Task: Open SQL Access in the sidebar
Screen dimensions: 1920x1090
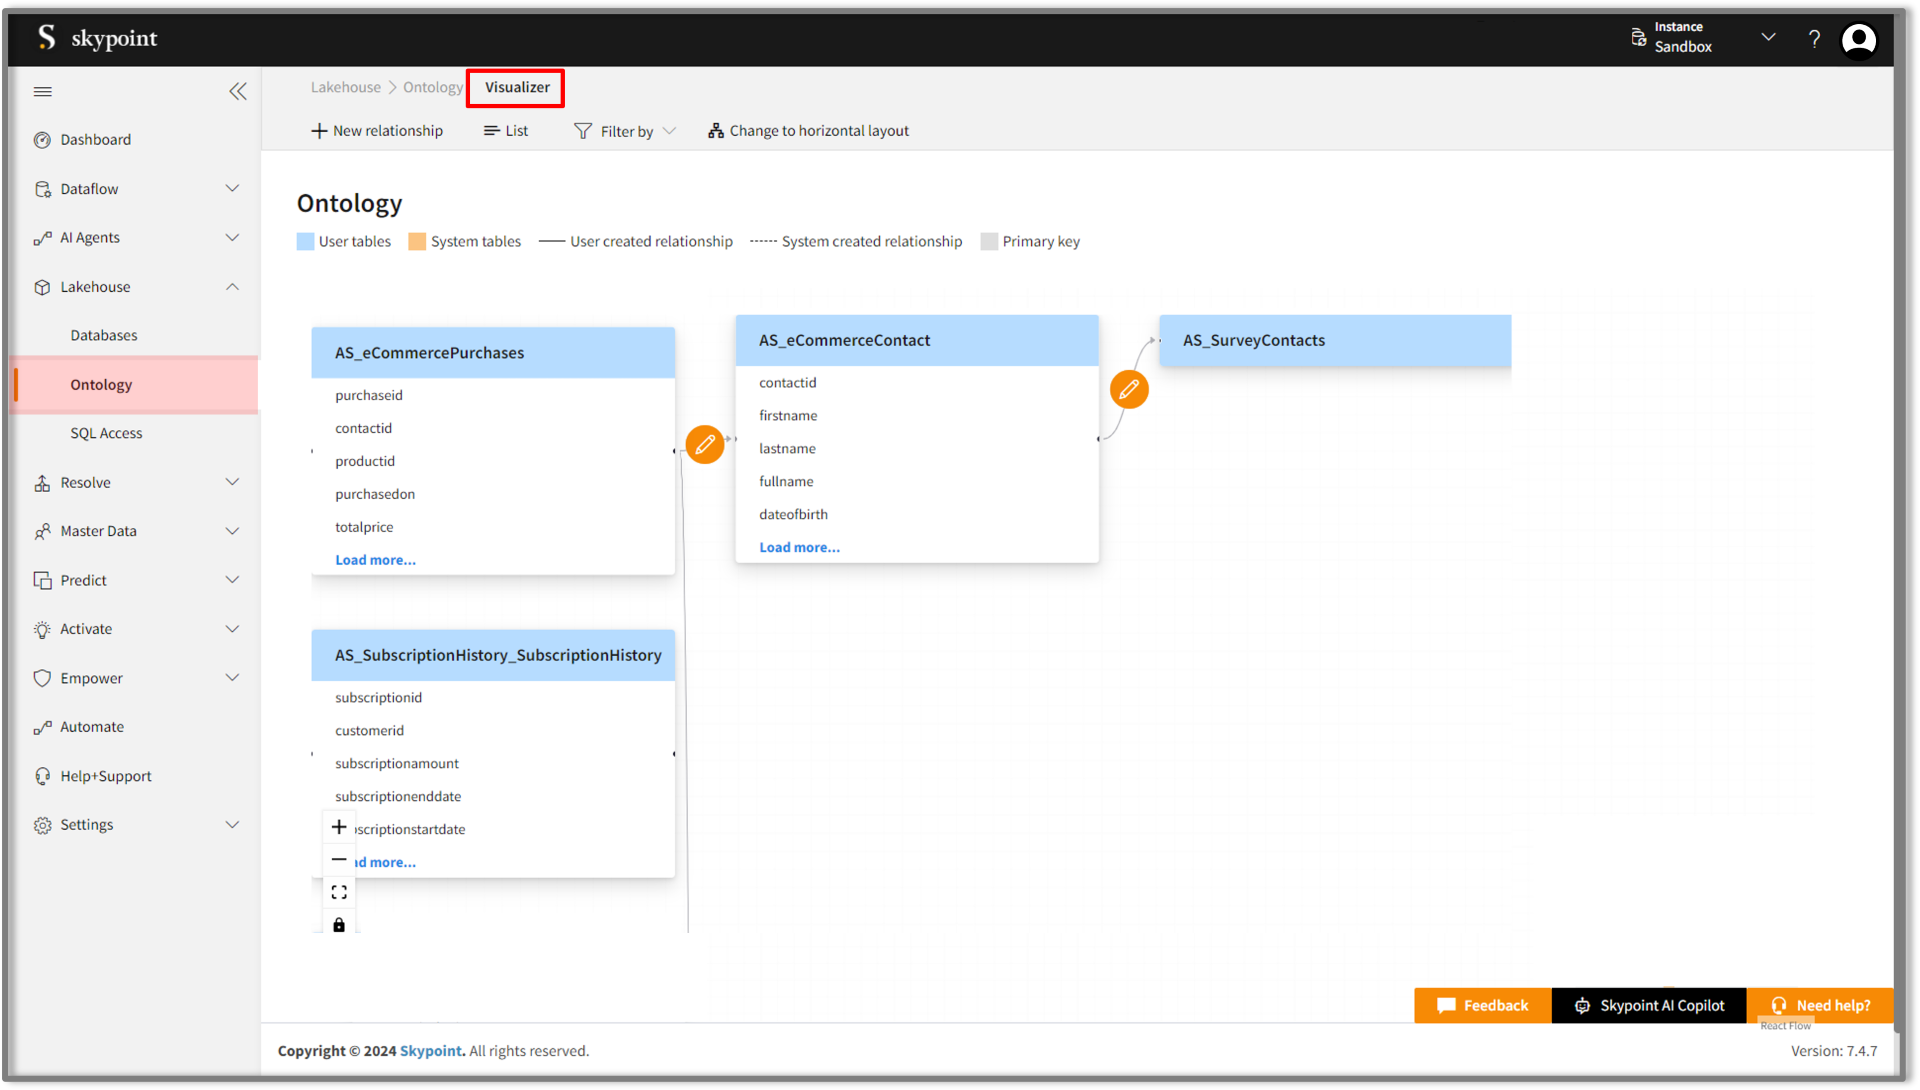Action: click(106, 433)
